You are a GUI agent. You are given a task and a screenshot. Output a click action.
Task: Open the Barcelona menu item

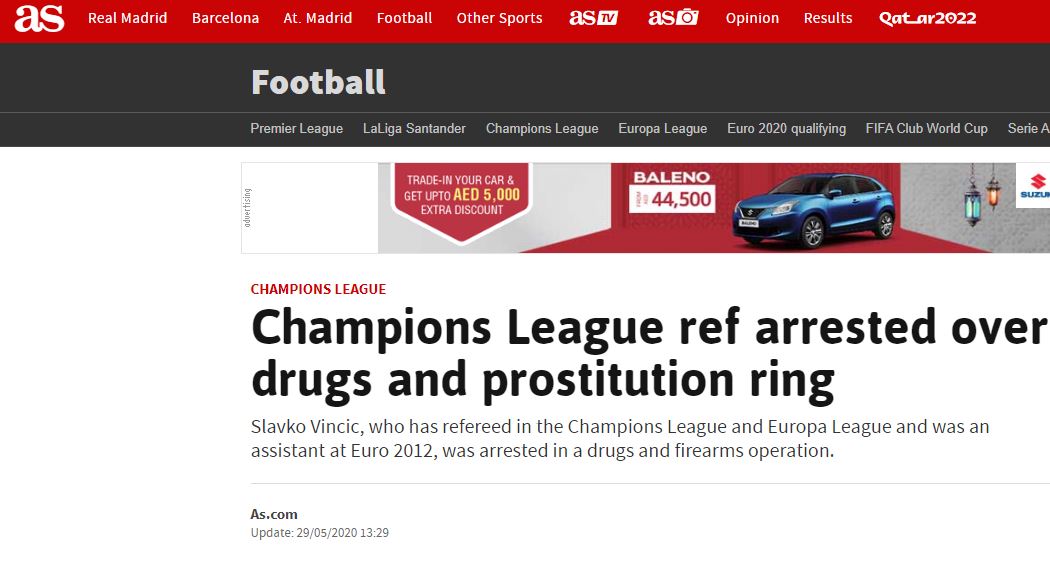225,18
